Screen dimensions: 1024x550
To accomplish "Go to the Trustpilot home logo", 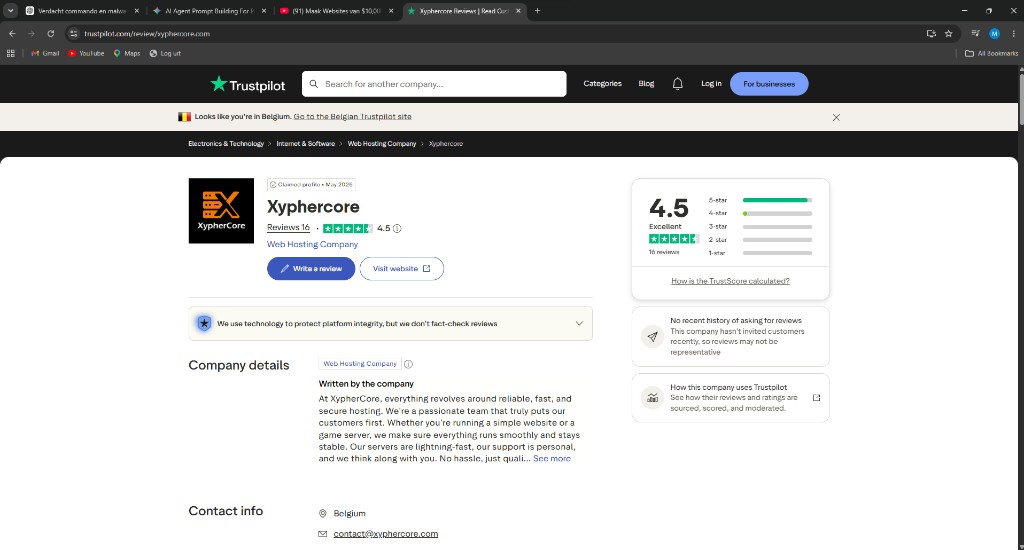I will [248, 84].
